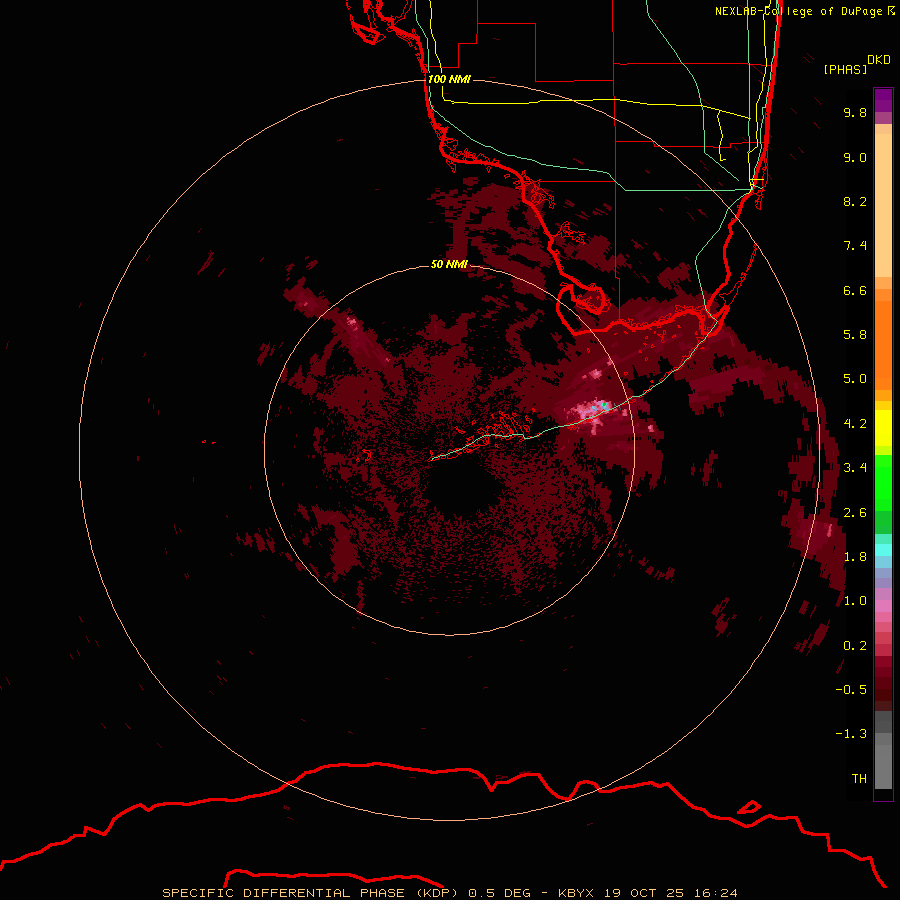
Task: Pick the bright green color bar segment
Action: pyautogui.click(x=883, y=483)
